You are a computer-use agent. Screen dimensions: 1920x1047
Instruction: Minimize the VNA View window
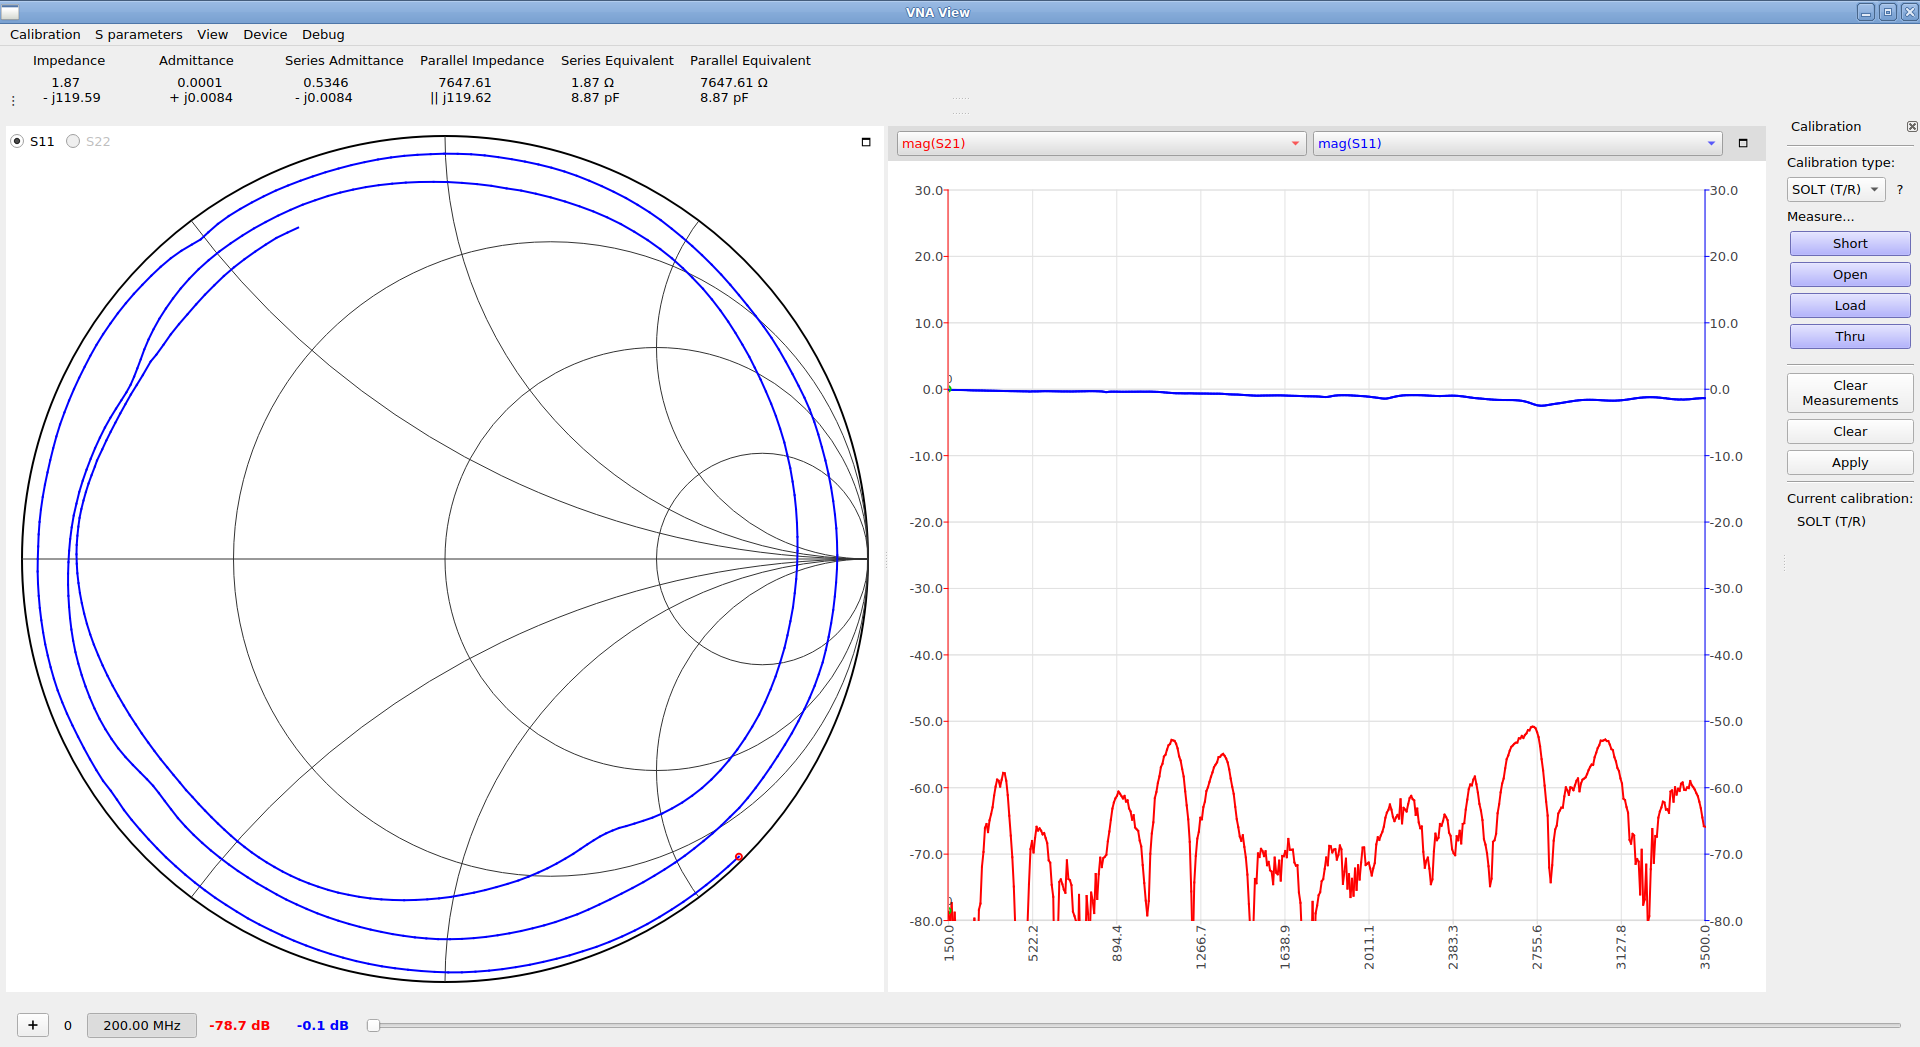(1865, 12)
